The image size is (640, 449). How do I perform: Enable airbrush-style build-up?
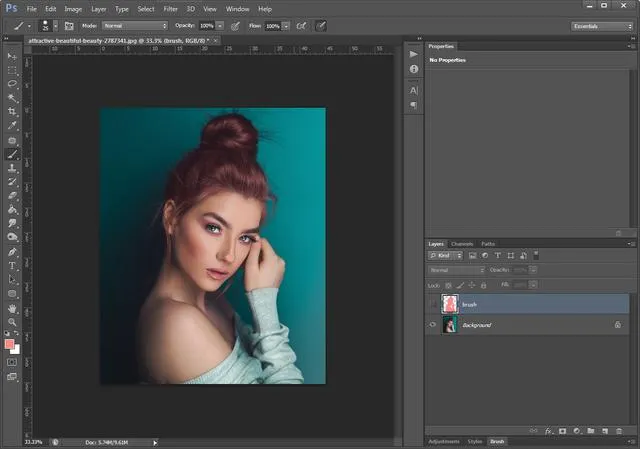[301, 26]
